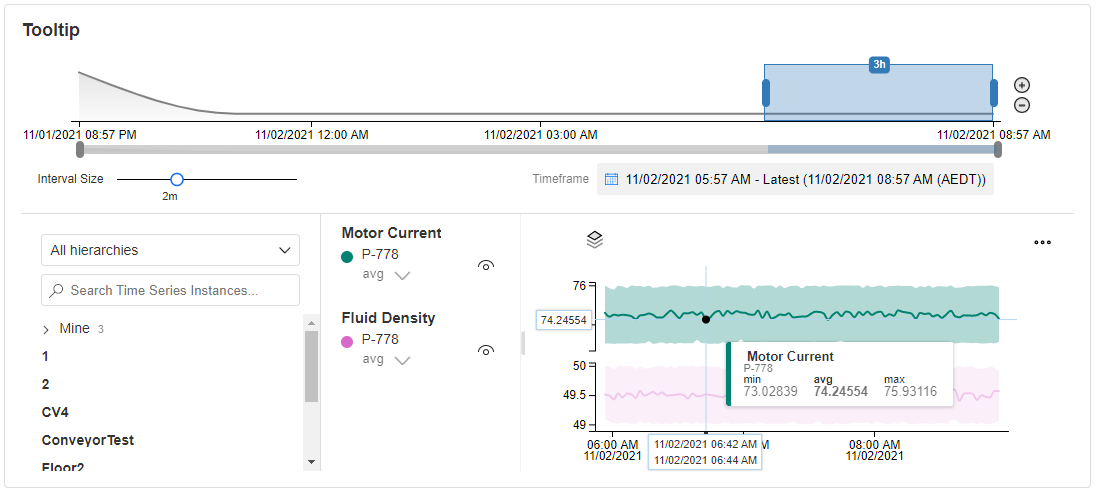This screenshot has width=1096, height=492.
Task: Open the All hierarchies dropdown
Action: (171, 250)
